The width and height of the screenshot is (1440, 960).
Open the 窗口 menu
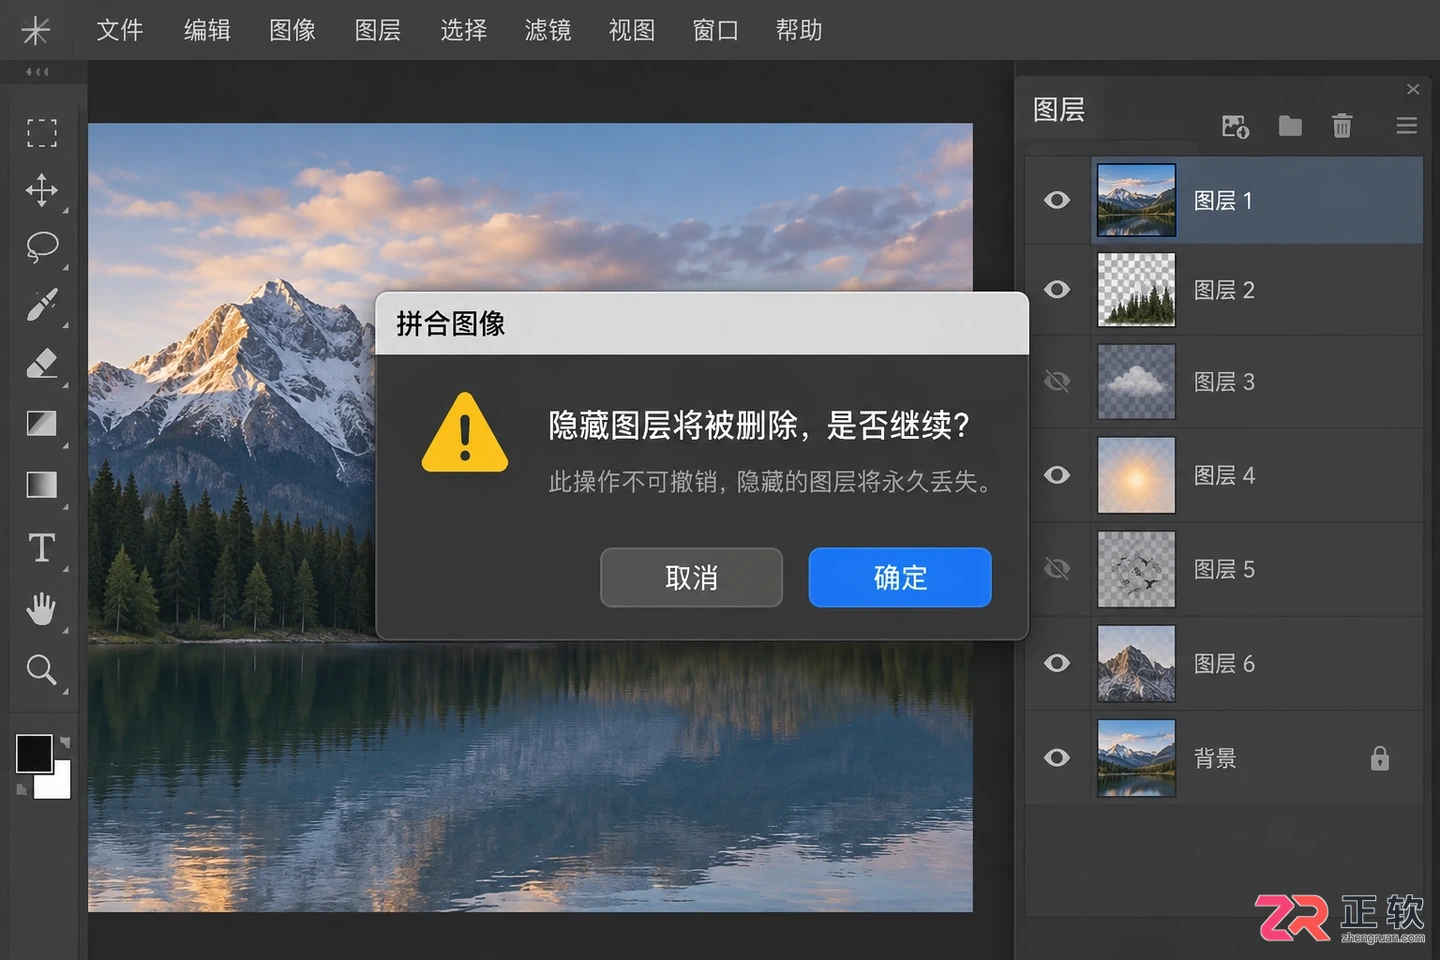click(715, 30)
